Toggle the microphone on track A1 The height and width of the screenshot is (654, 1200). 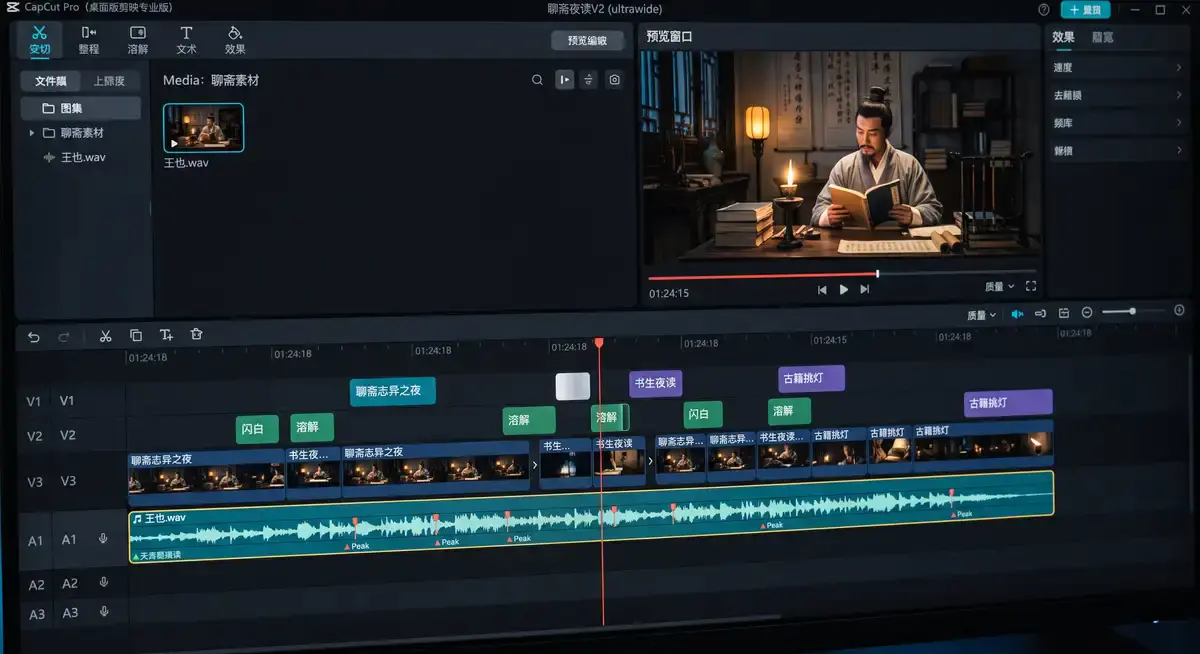103,539
